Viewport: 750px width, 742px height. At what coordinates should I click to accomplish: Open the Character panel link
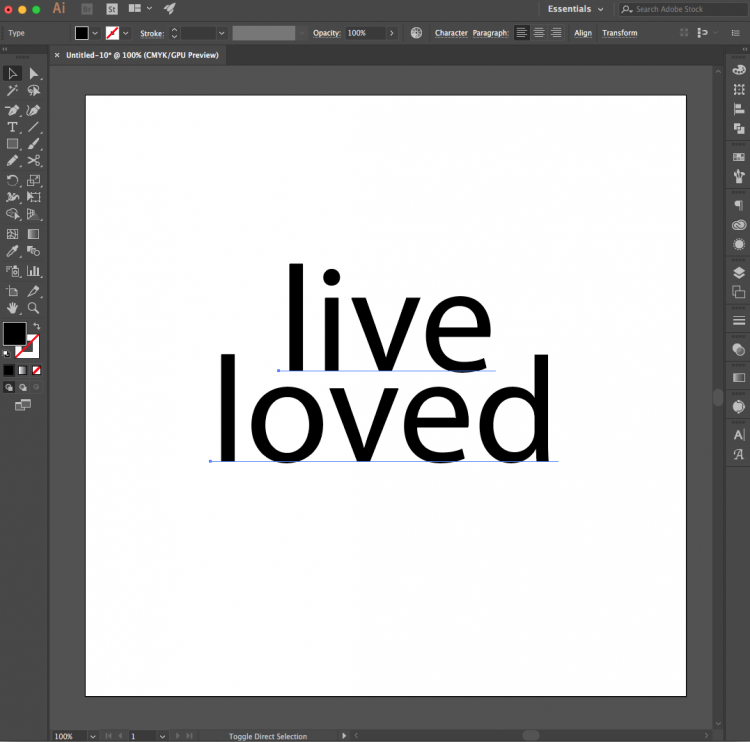coord(451,33)
